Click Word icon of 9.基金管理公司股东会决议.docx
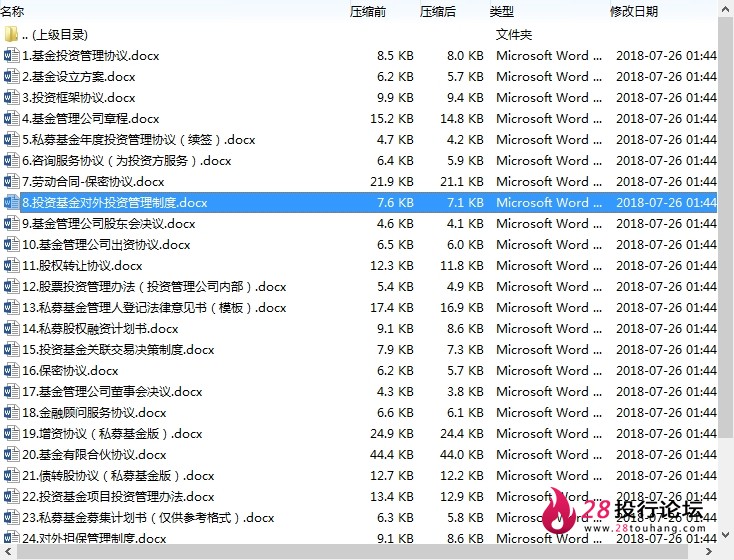This screenshot has height=560, width=734. pyautogui.click(x=11, y=223)
